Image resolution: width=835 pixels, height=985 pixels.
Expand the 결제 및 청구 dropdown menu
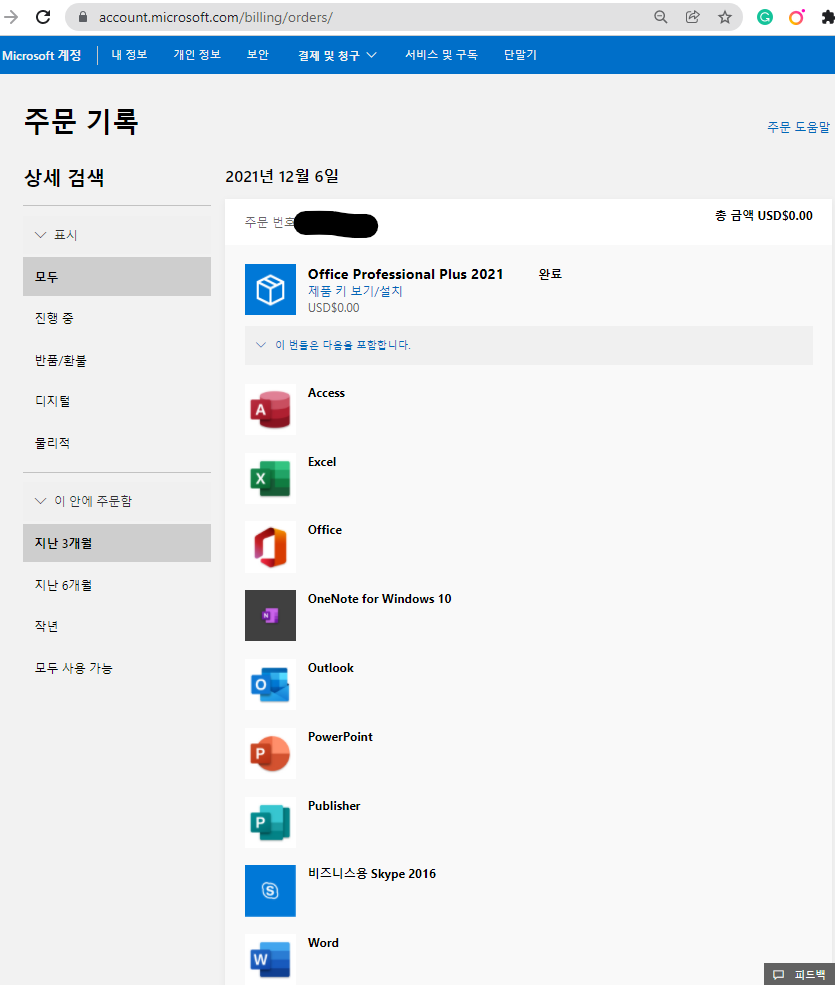337,55
